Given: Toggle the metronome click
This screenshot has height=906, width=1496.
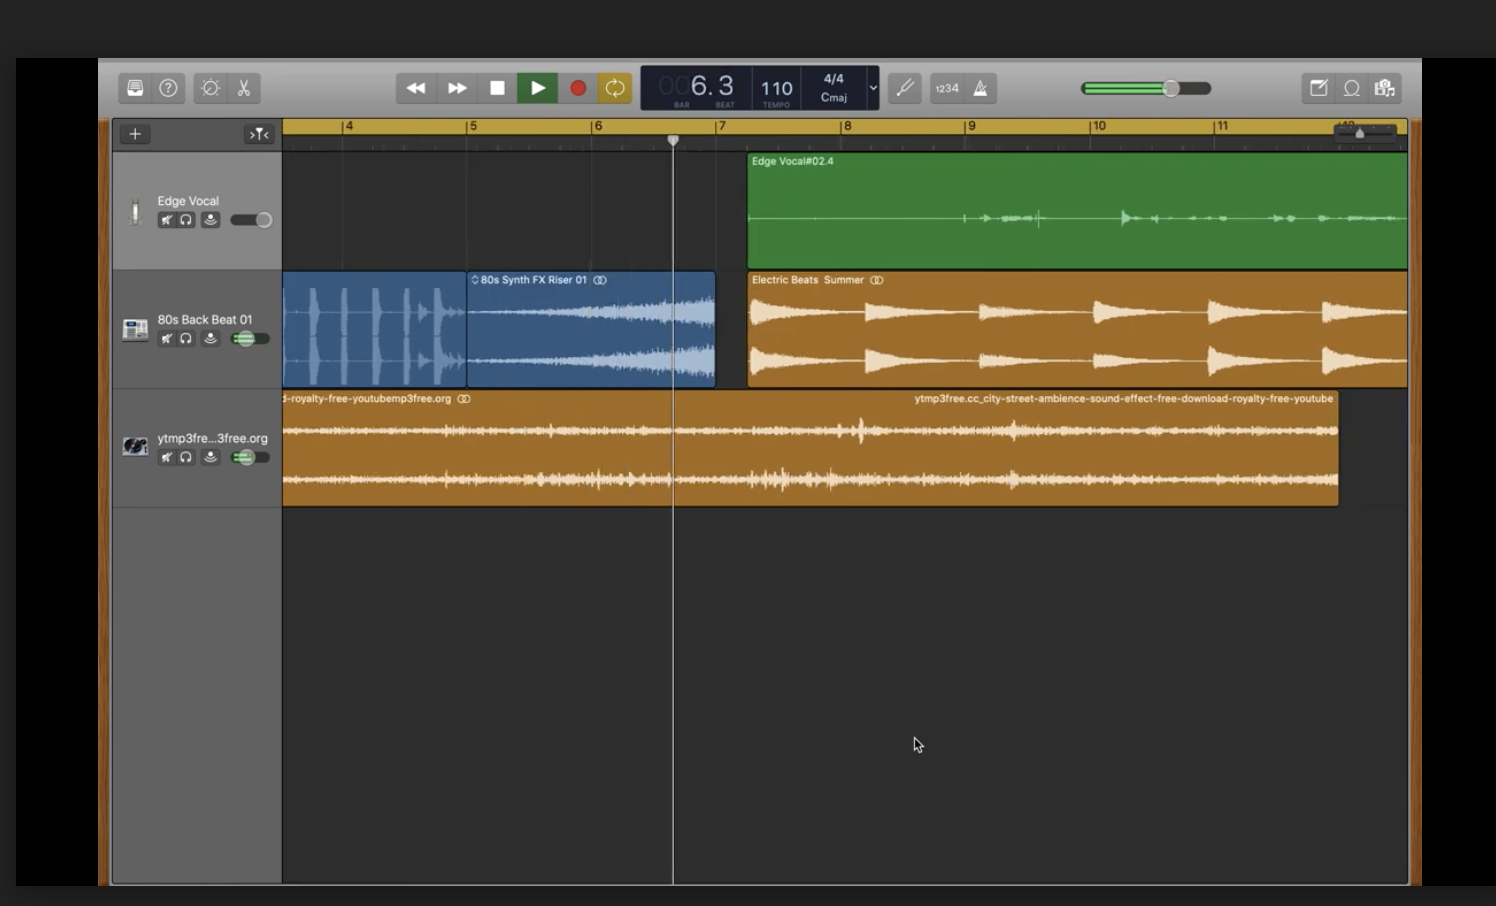Looking at the screenshot, I should tap(980, 88).
